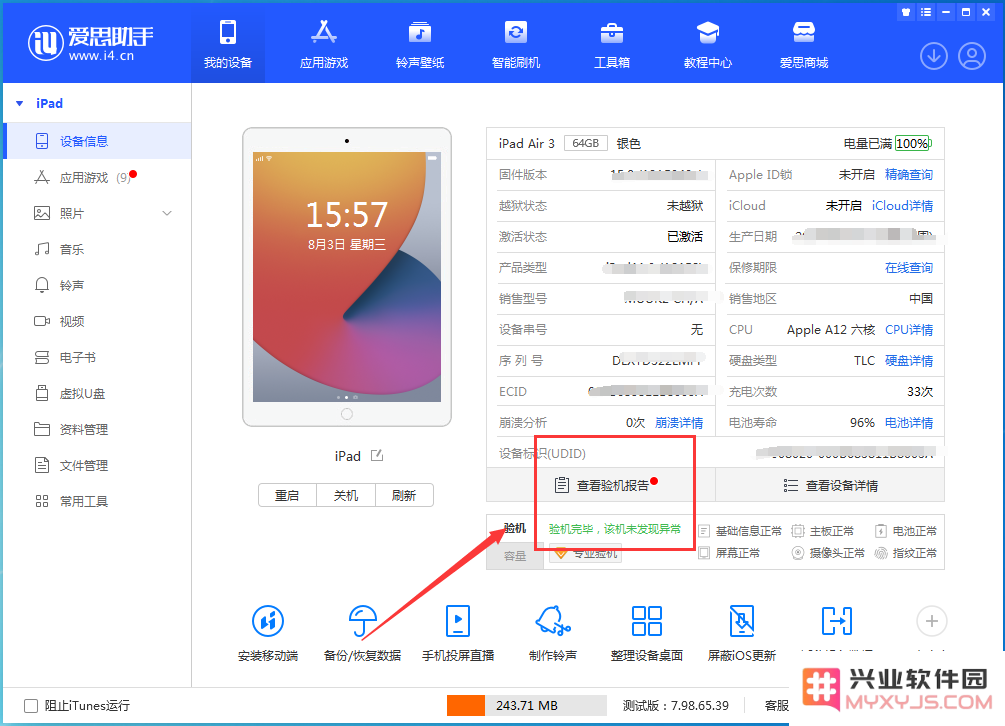Select the 验机 tab
This screenshot has width=1005, height=726.
[x=515, y=529]
